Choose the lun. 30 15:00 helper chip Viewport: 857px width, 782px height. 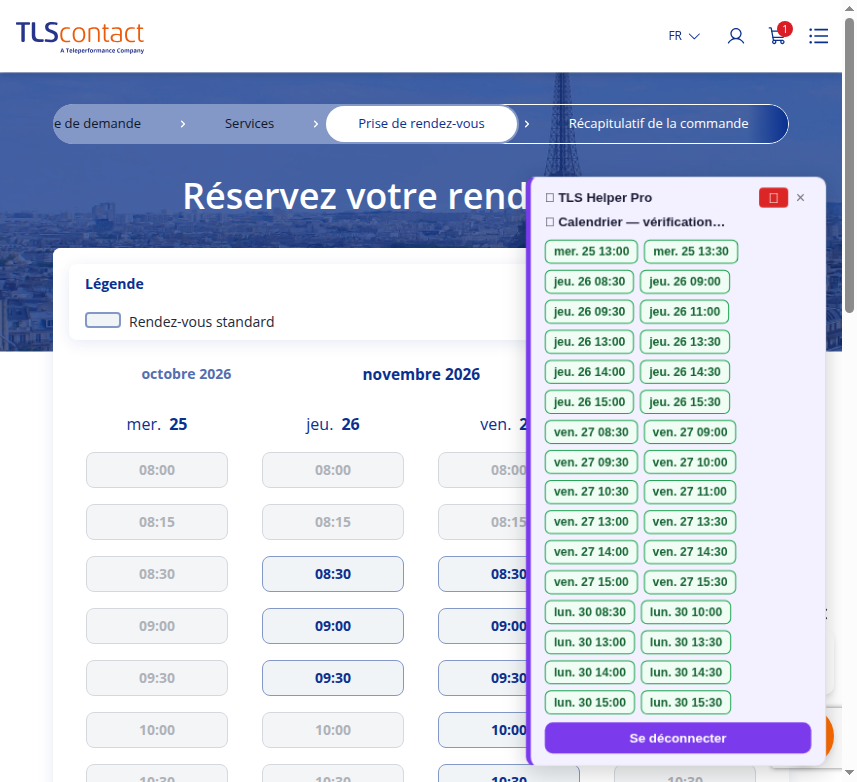[590, 702]
